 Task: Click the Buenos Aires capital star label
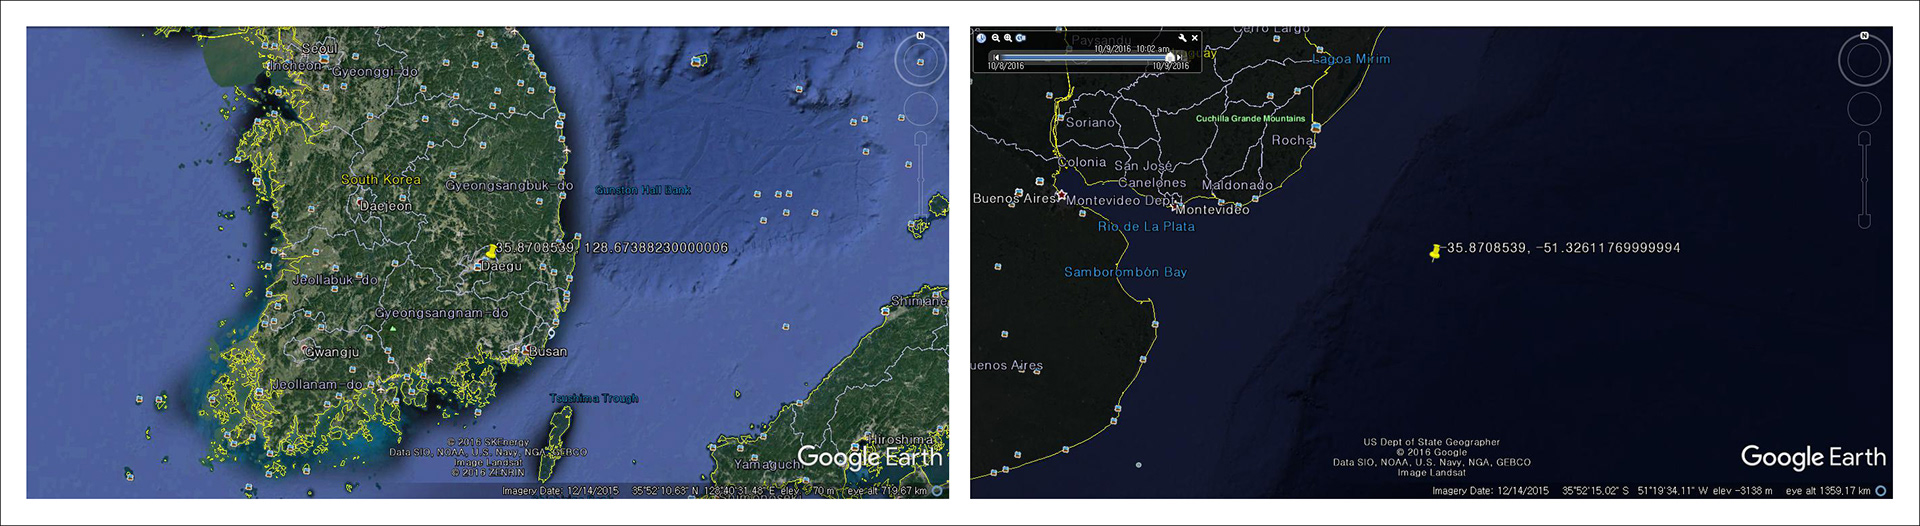click(1015, 199)
